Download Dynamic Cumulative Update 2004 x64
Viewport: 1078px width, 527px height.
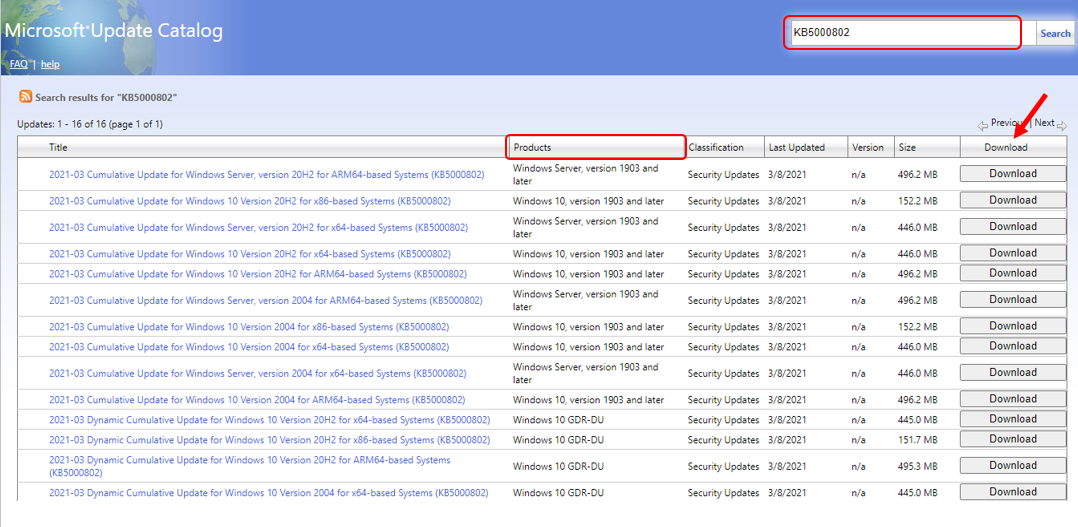click(x=1013, y=491)
